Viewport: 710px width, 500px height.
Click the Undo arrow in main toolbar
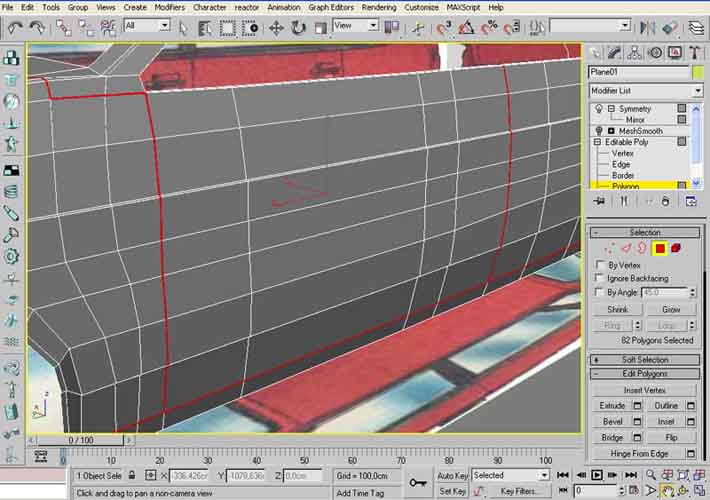point(13,26)
